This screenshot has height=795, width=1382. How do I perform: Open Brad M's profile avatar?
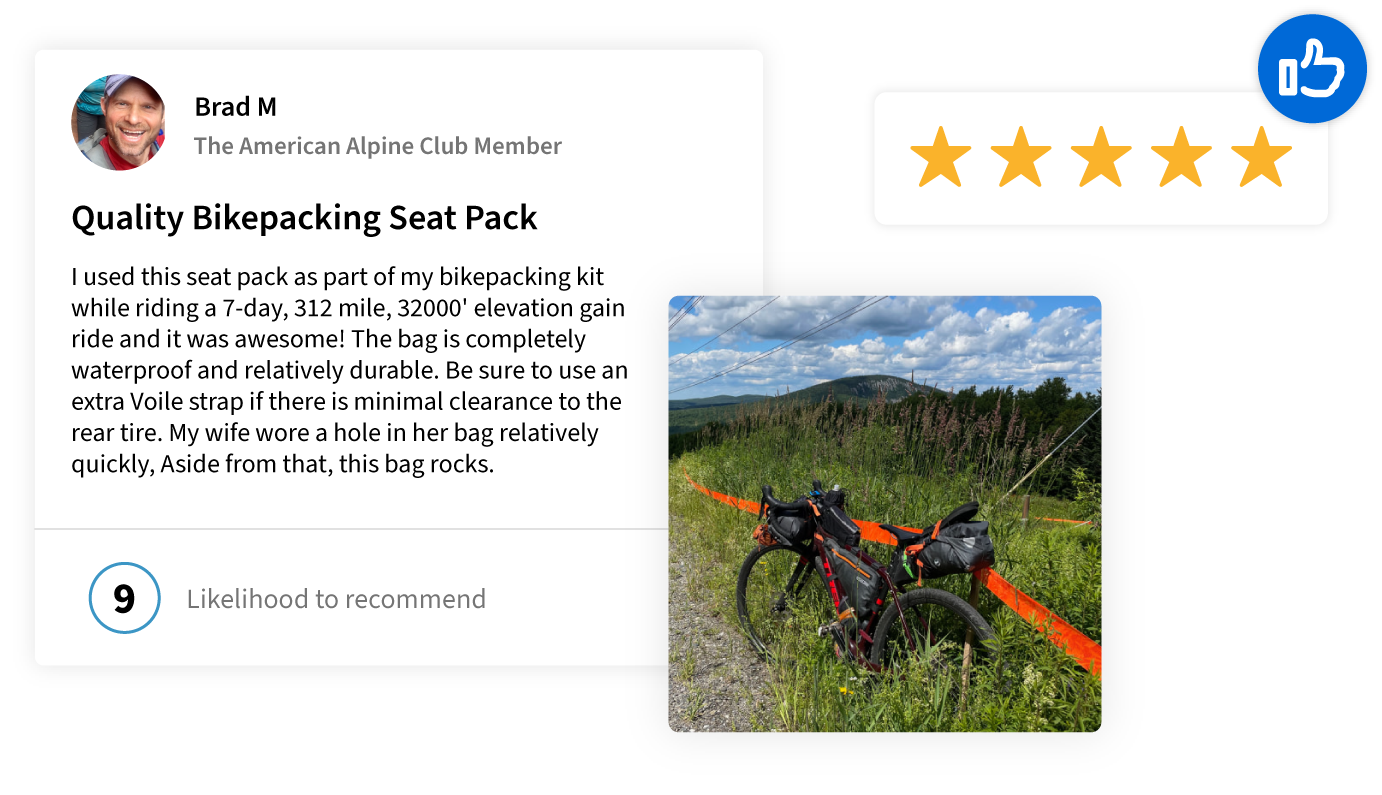point(119,122)
